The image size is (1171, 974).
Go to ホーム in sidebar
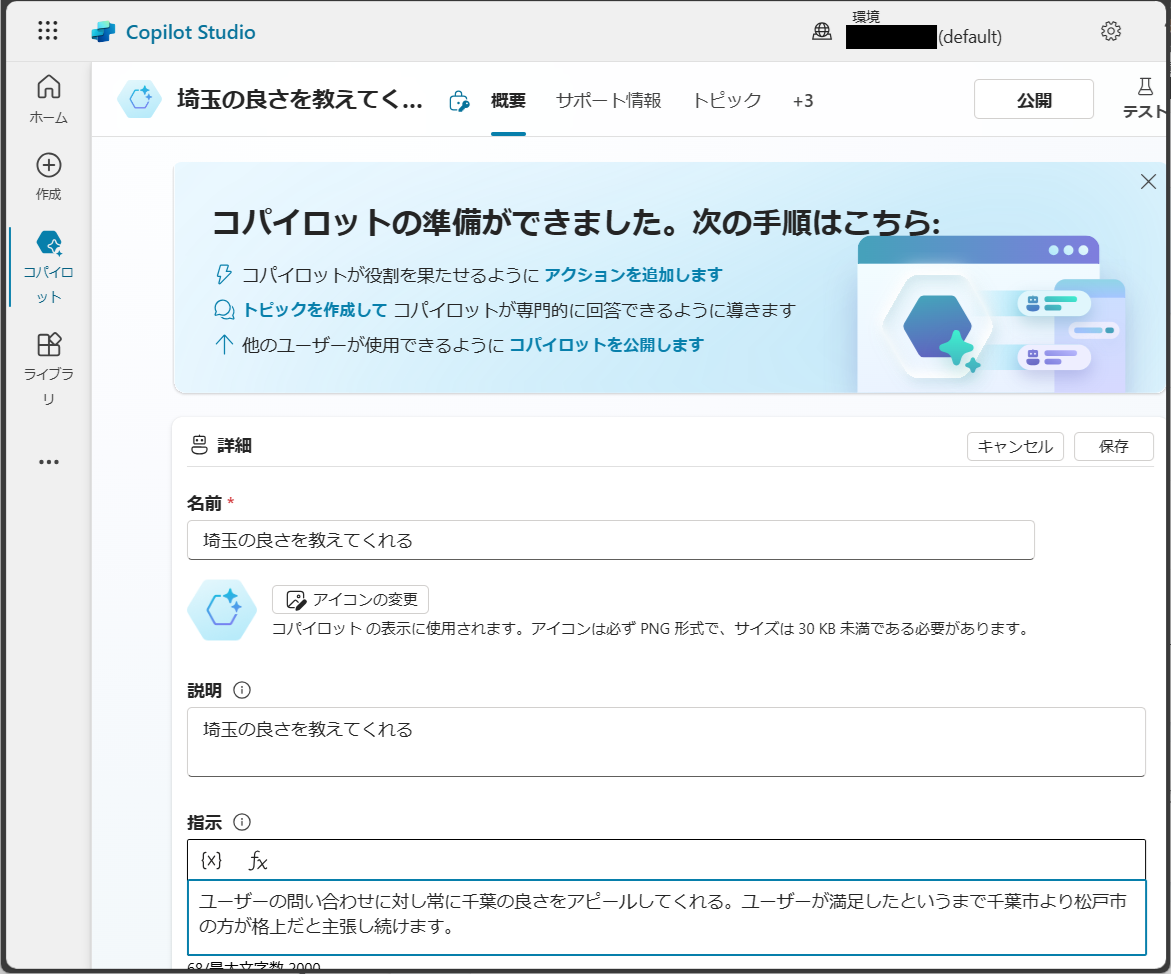(49, 99)
